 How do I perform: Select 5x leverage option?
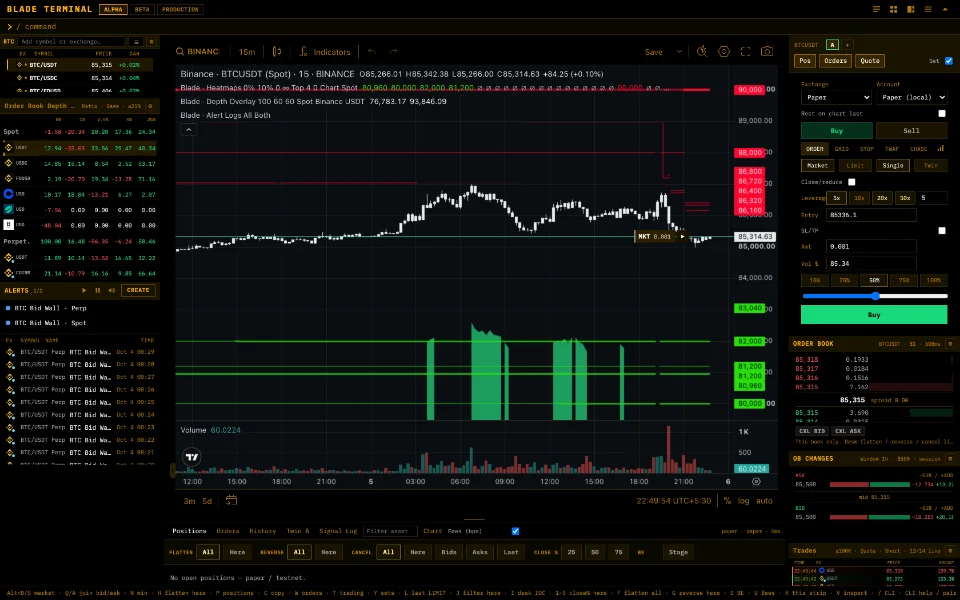(836, 198)
